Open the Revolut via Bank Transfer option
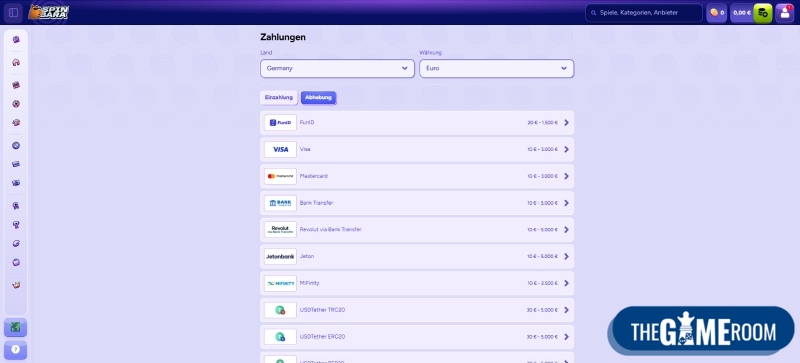800x363 pixels. (x=417, y=230)
